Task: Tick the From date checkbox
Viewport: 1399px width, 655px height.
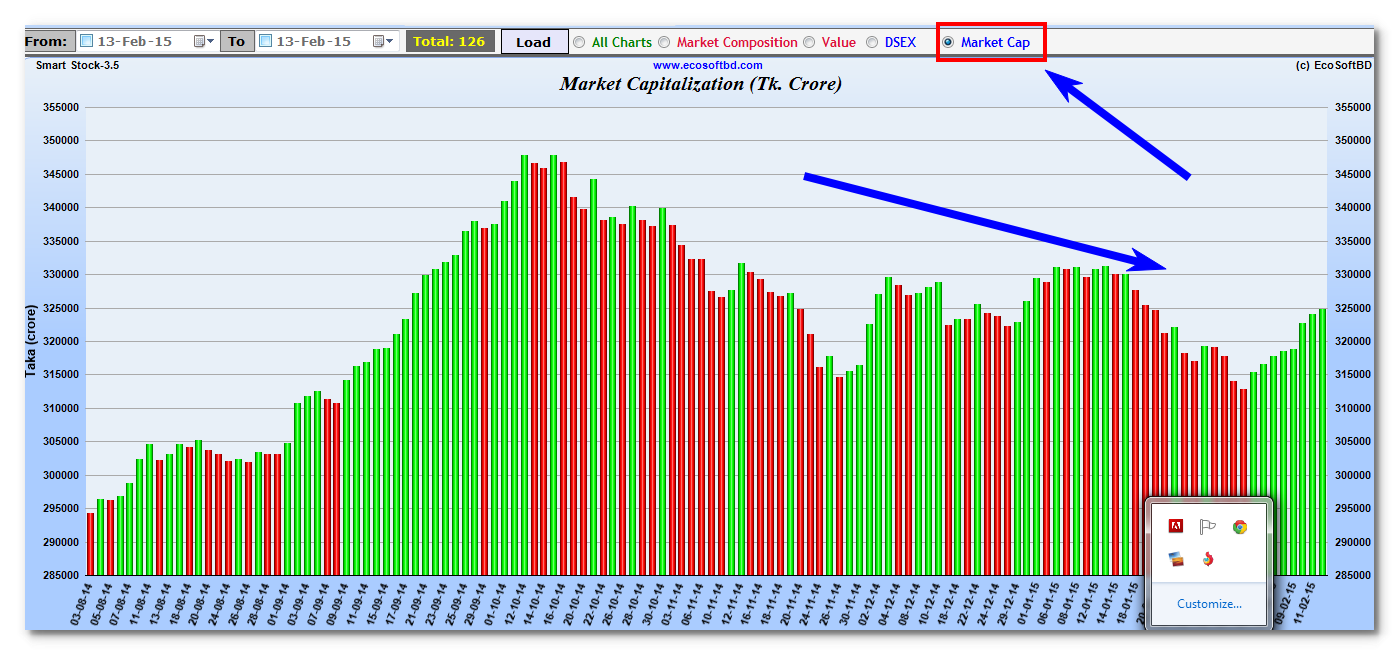Action: click(87, 42)
